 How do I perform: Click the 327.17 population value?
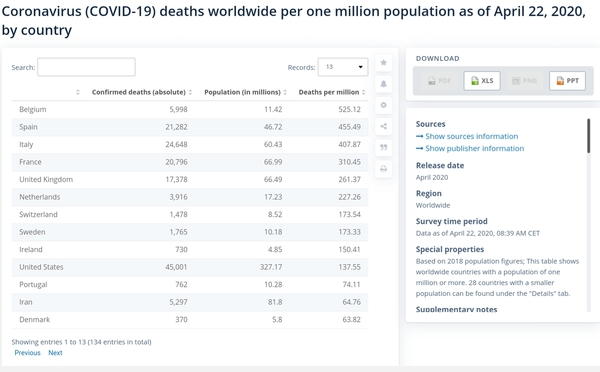[271, 267]
